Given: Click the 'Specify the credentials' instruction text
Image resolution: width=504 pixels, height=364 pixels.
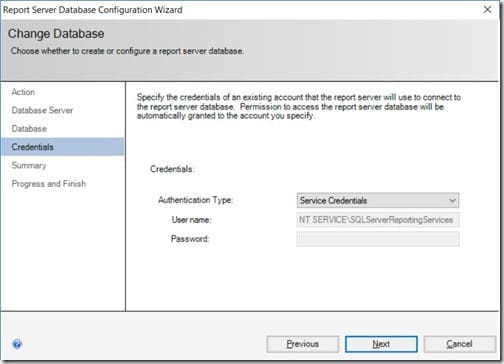Looking at the screenshot, I should point(299,107).
